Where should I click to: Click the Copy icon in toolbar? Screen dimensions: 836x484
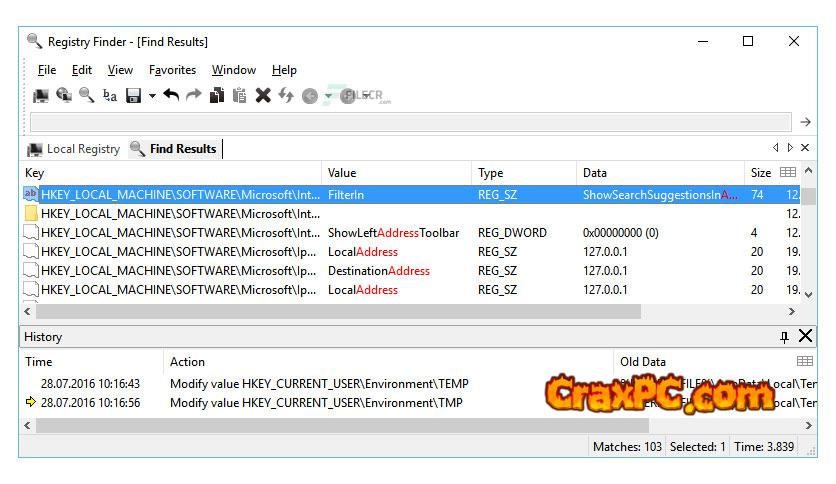point(217,96)
